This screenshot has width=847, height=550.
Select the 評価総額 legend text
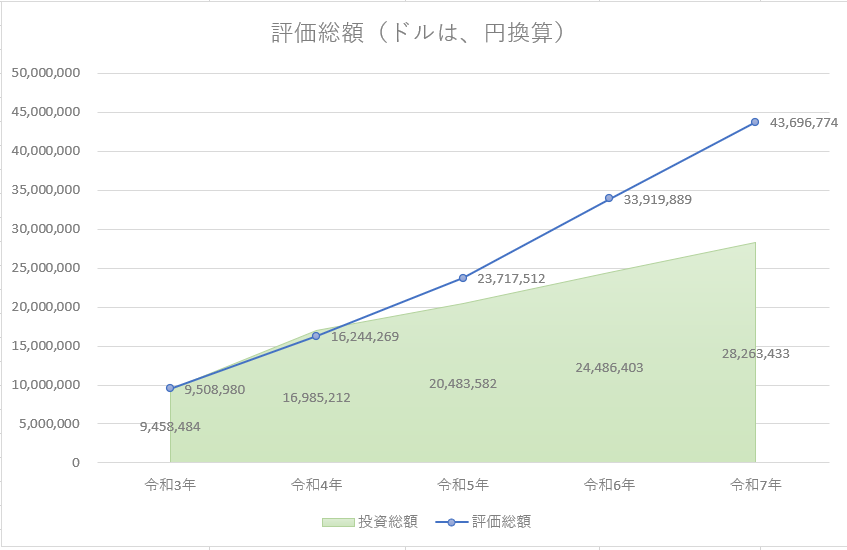tap(501, 522)
